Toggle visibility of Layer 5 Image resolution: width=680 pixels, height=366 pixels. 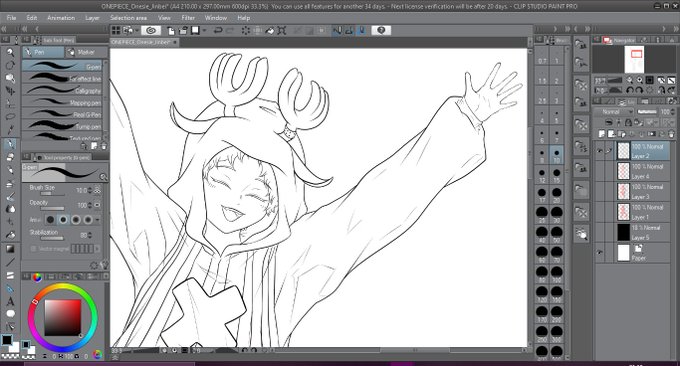600,232
